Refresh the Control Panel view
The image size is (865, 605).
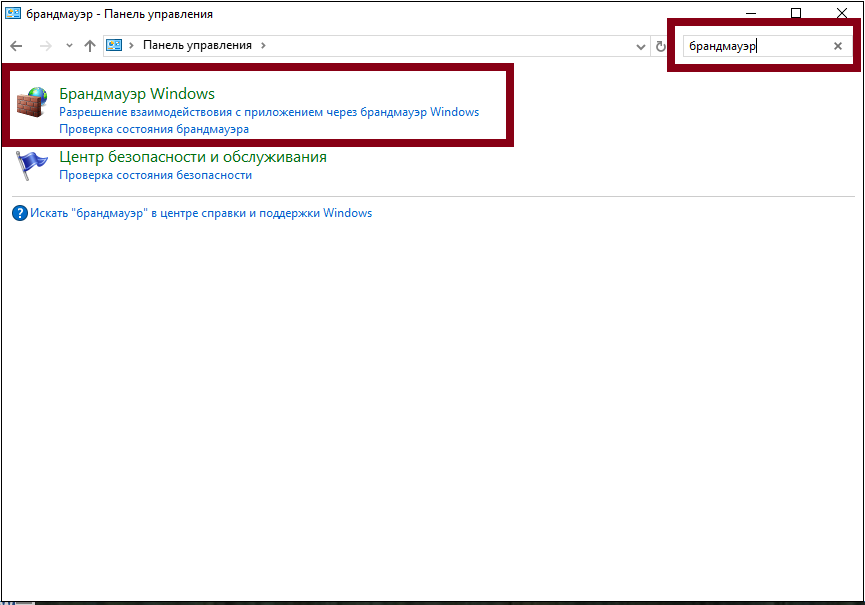(x=660, y=46)
